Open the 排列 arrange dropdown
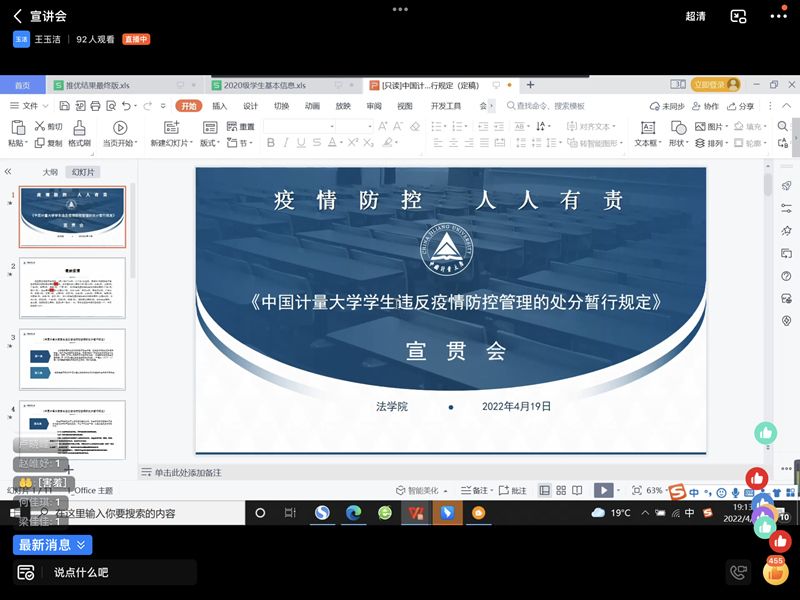The image size is (800, 600). pyautogui.click(x=711, y=143)
